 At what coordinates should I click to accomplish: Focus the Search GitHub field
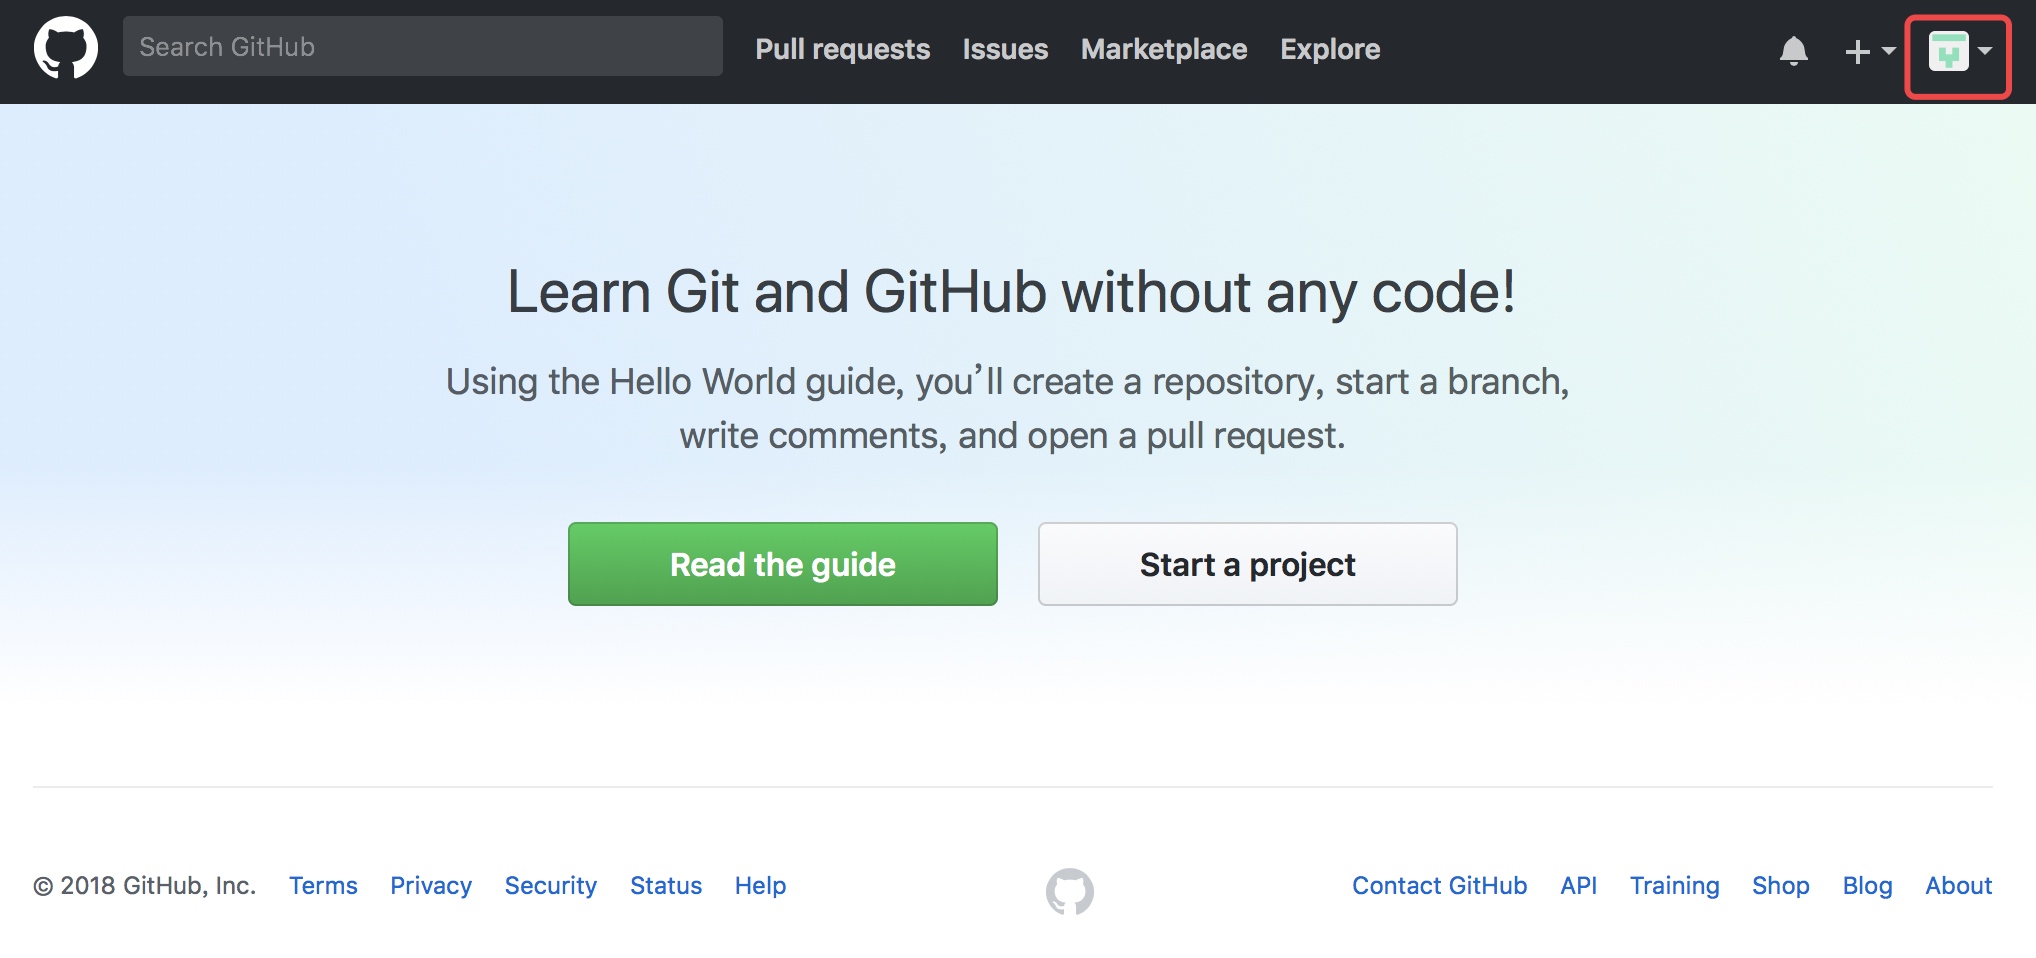pyautogui.click(x=423, y=46)
